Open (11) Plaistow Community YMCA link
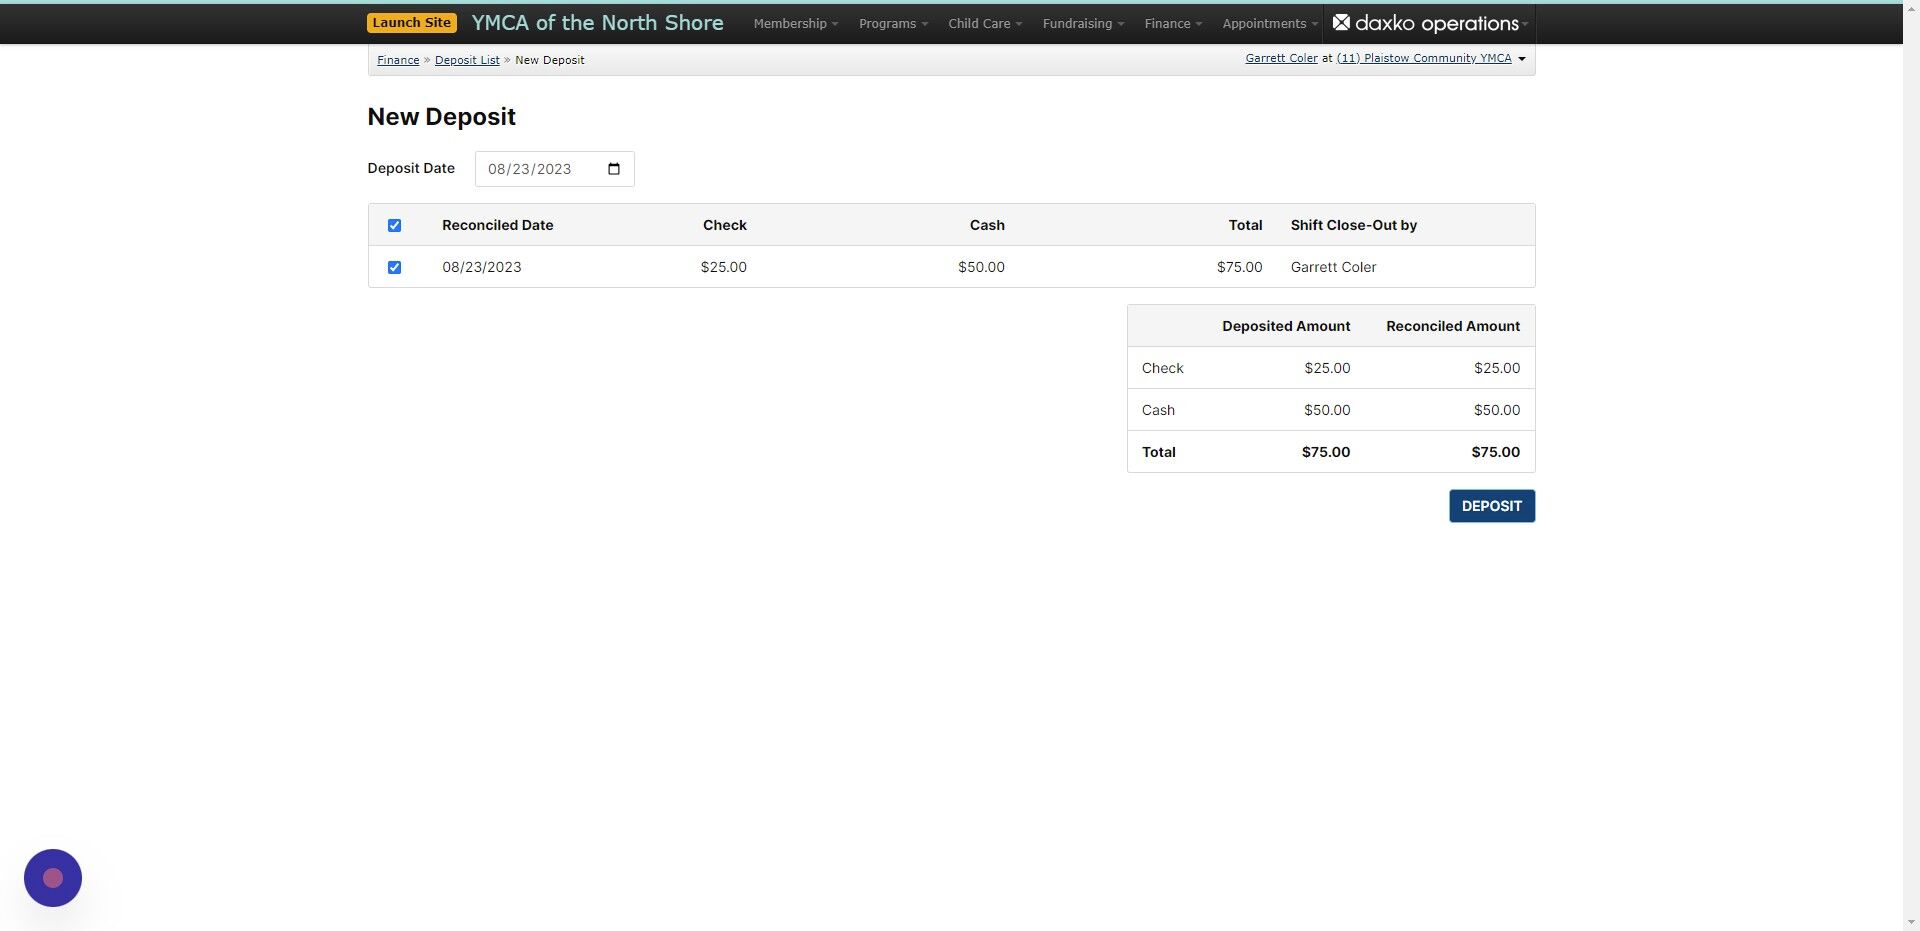Viewport: 1920px width, 931px height. tap(1424, 58)
